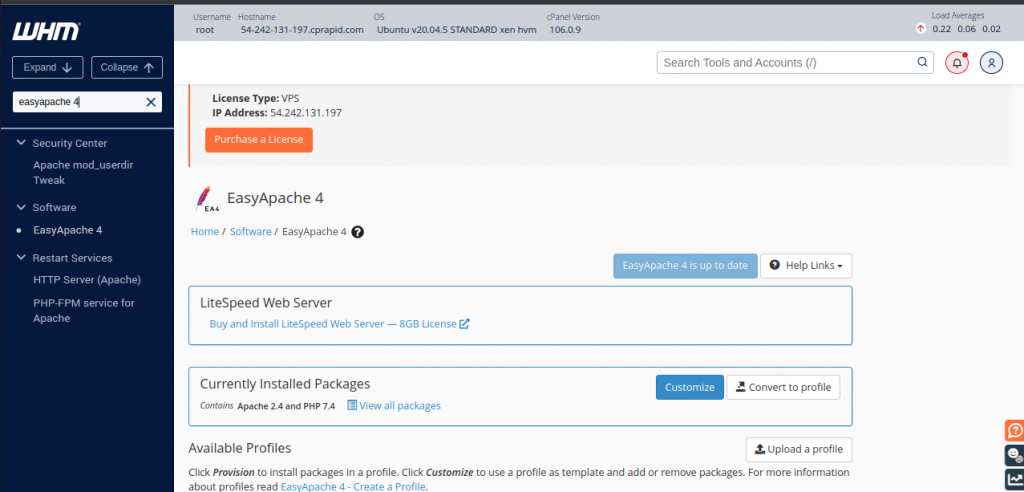Clear the sidebar search with the X icon
This screenshot has width=1024, height=492.
(151, 102)
